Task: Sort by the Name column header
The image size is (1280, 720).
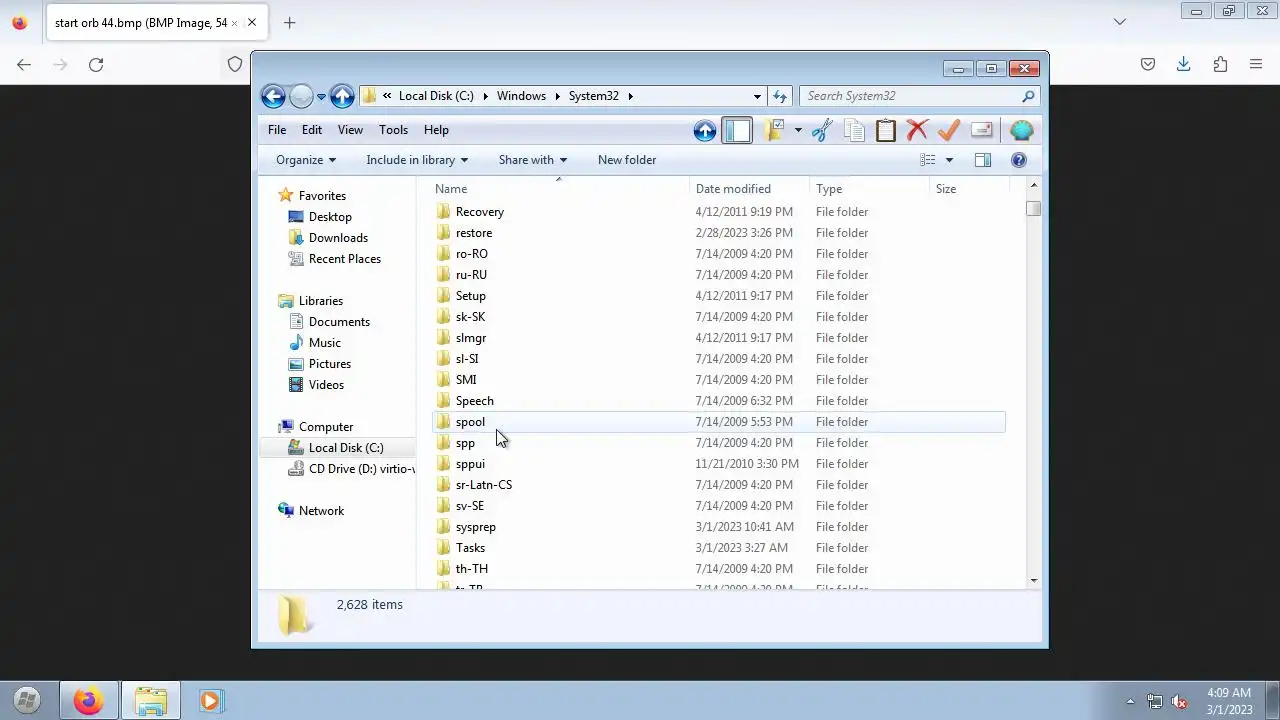Action: [x=560, y=189]
